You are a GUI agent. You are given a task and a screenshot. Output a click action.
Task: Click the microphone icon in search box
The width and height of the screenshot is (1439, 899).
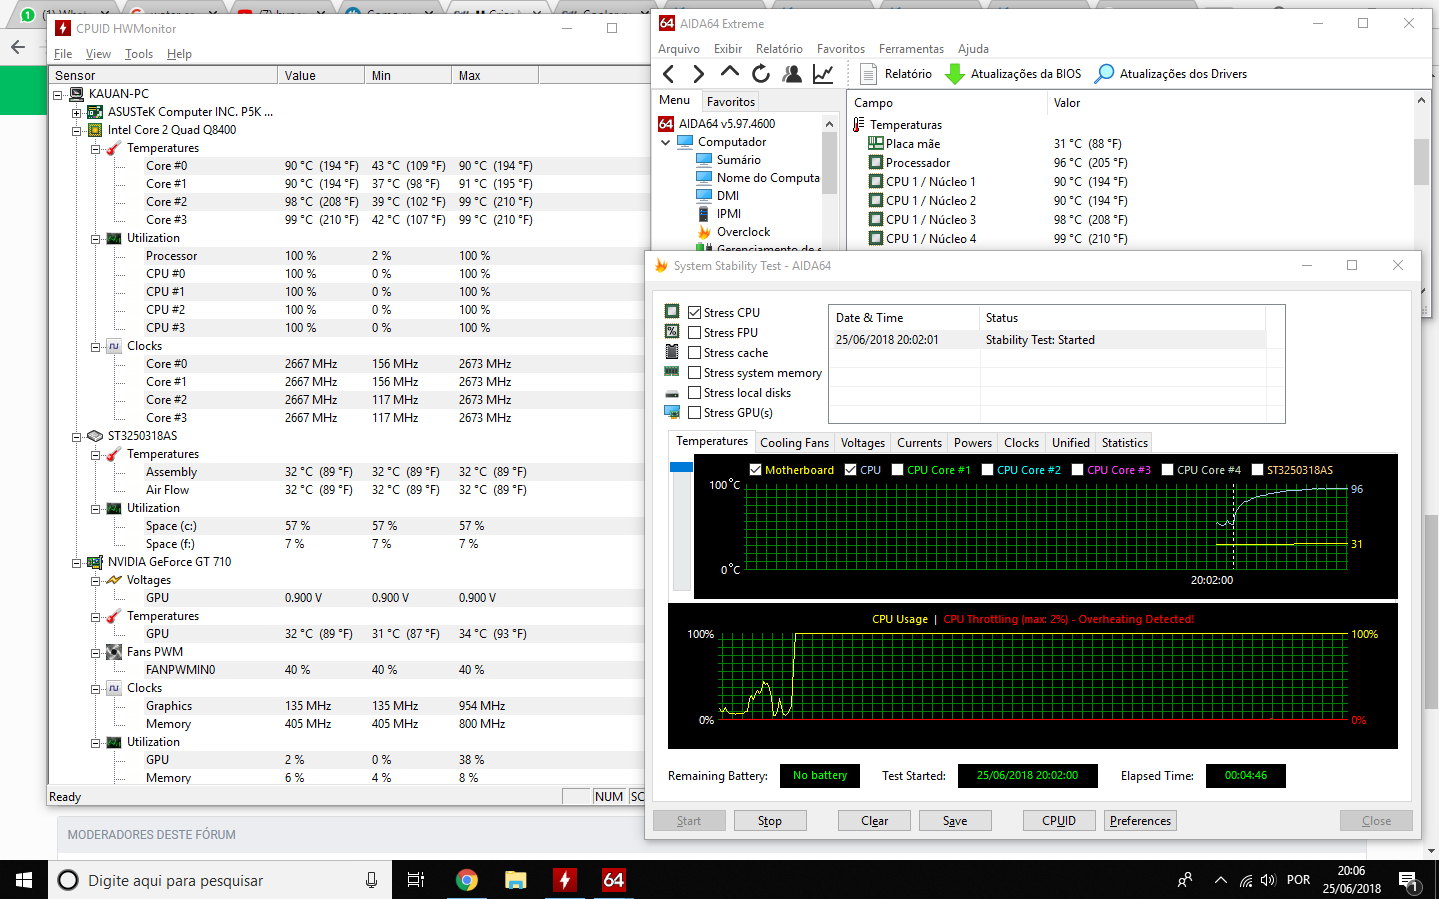pos(371,880)
